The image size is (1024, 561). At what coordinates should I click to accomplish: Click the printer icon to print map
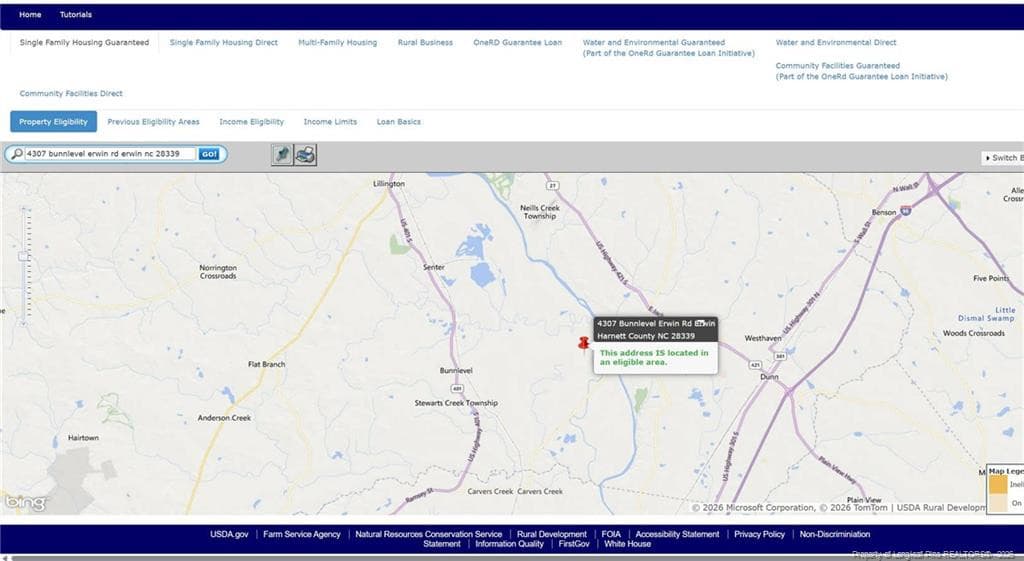[305, 155]
